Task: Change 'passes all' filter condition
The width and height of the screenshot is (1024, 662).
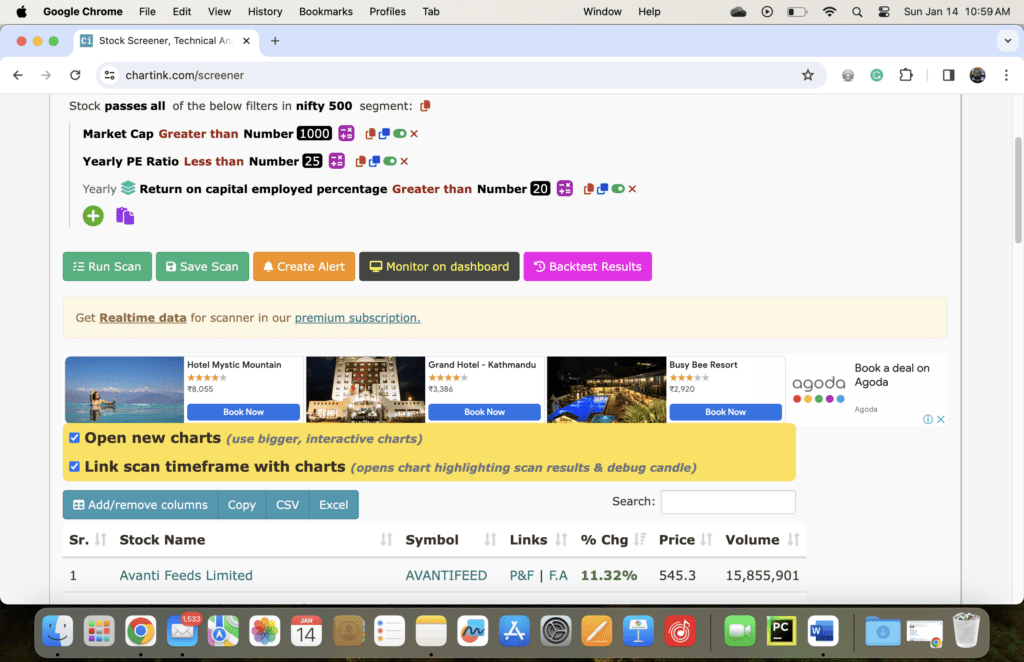Action: tap(135, 106)
